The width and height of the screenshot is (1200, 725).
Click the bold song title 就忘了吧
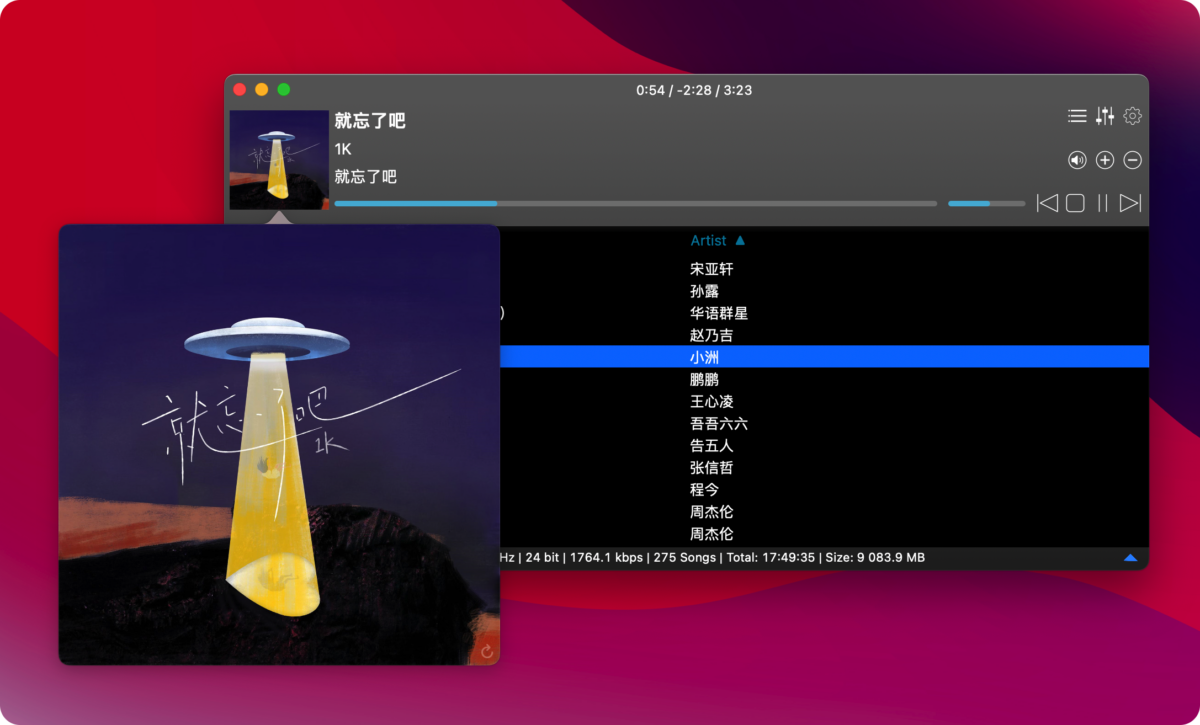[370, 121]
